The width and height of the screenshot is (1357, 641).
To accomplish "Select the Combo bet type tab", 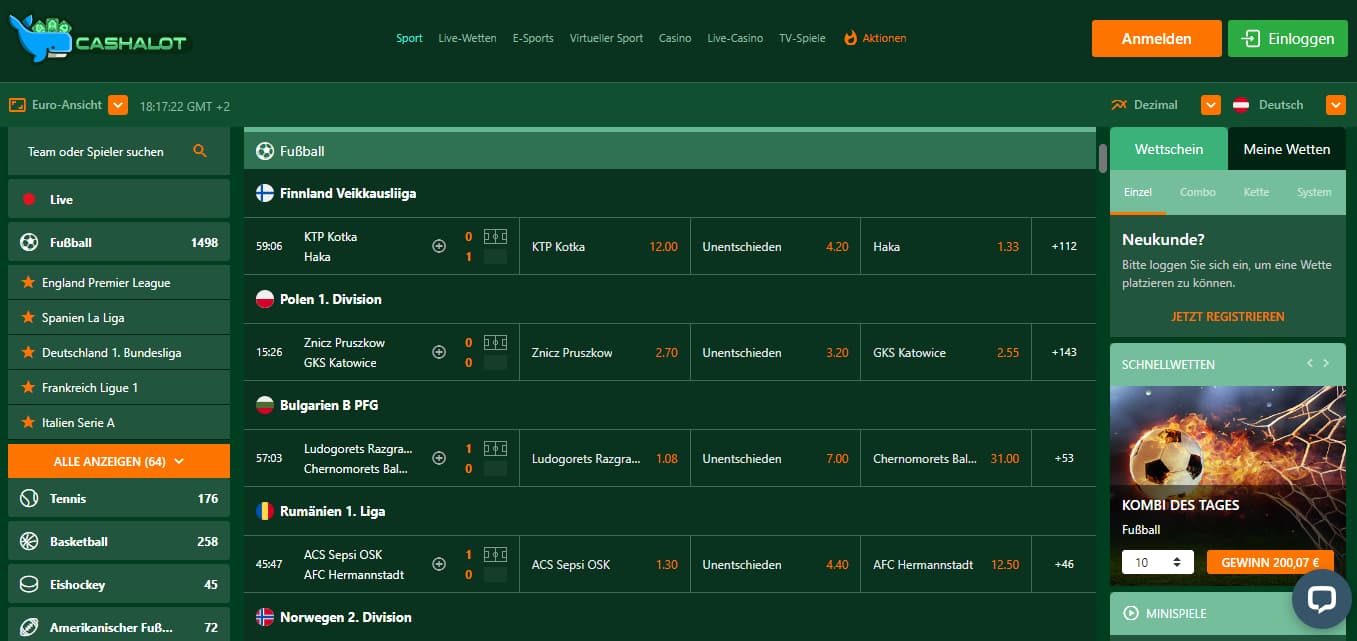I will tap(1198, 192).
